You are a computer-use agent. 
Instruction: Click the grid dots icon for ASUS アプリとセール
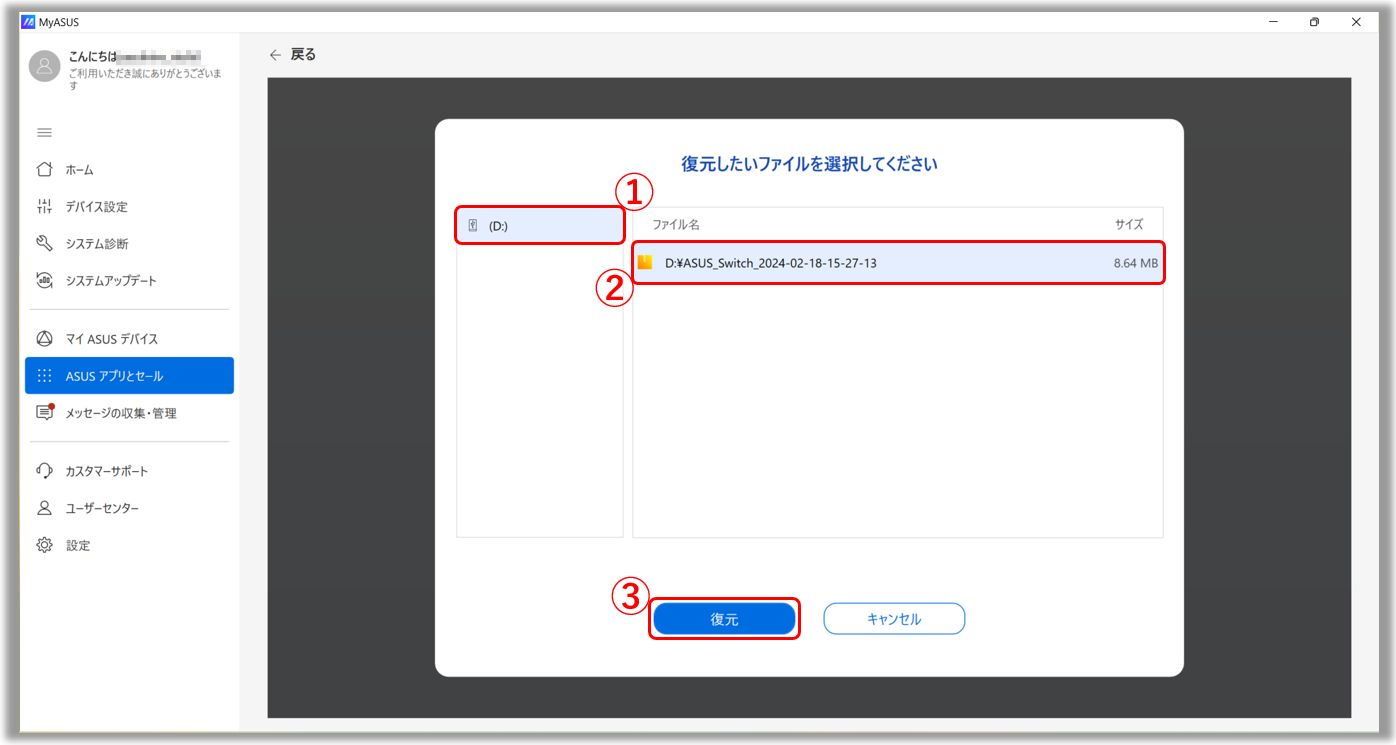pyautogui.click(x=44, y=376)
